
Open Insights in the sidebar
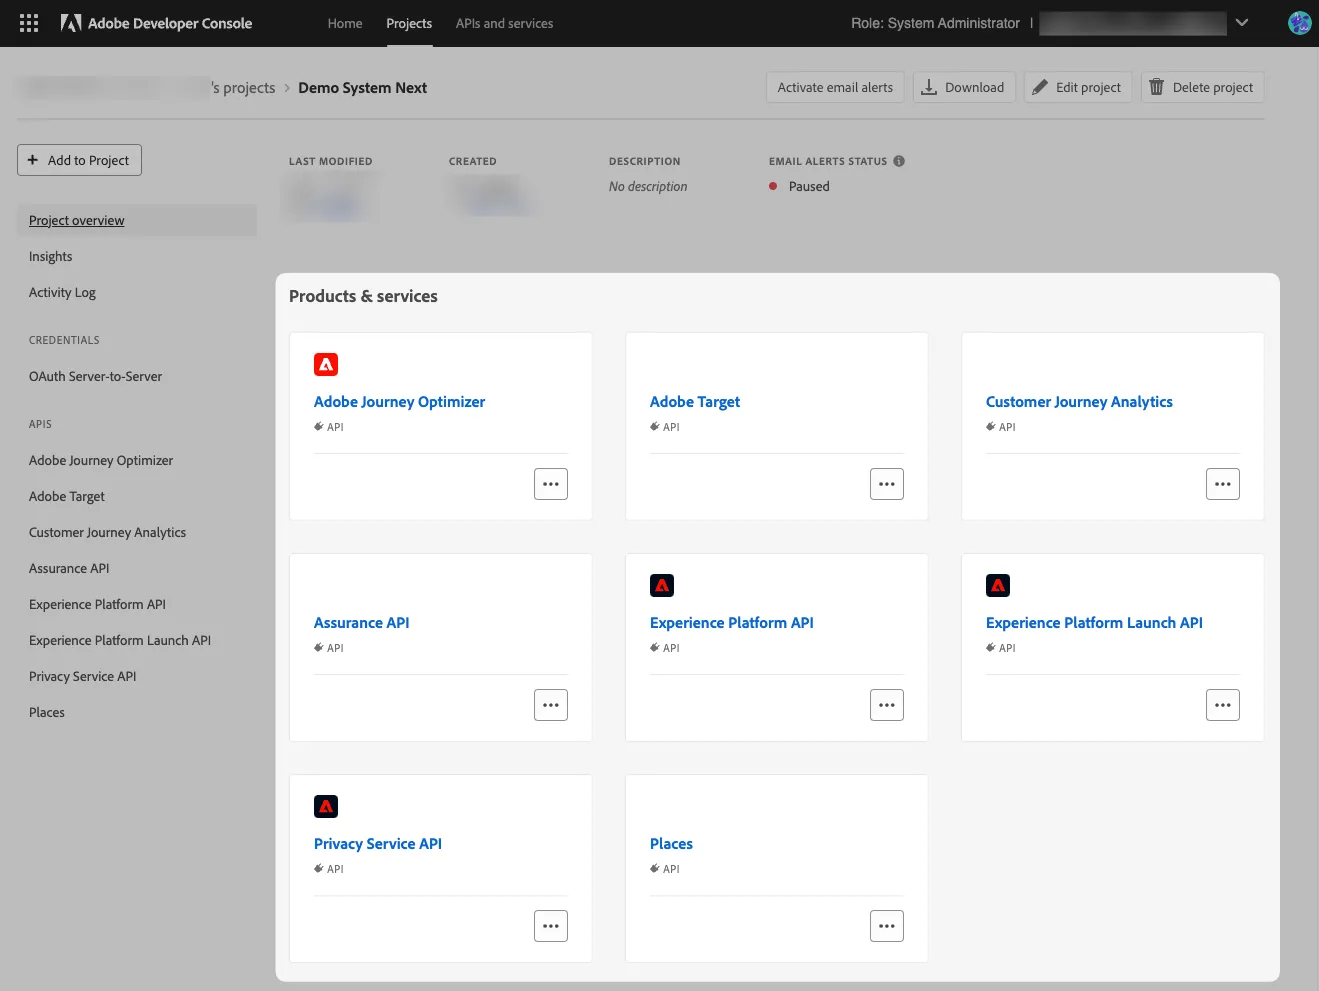tap(51, 257)
